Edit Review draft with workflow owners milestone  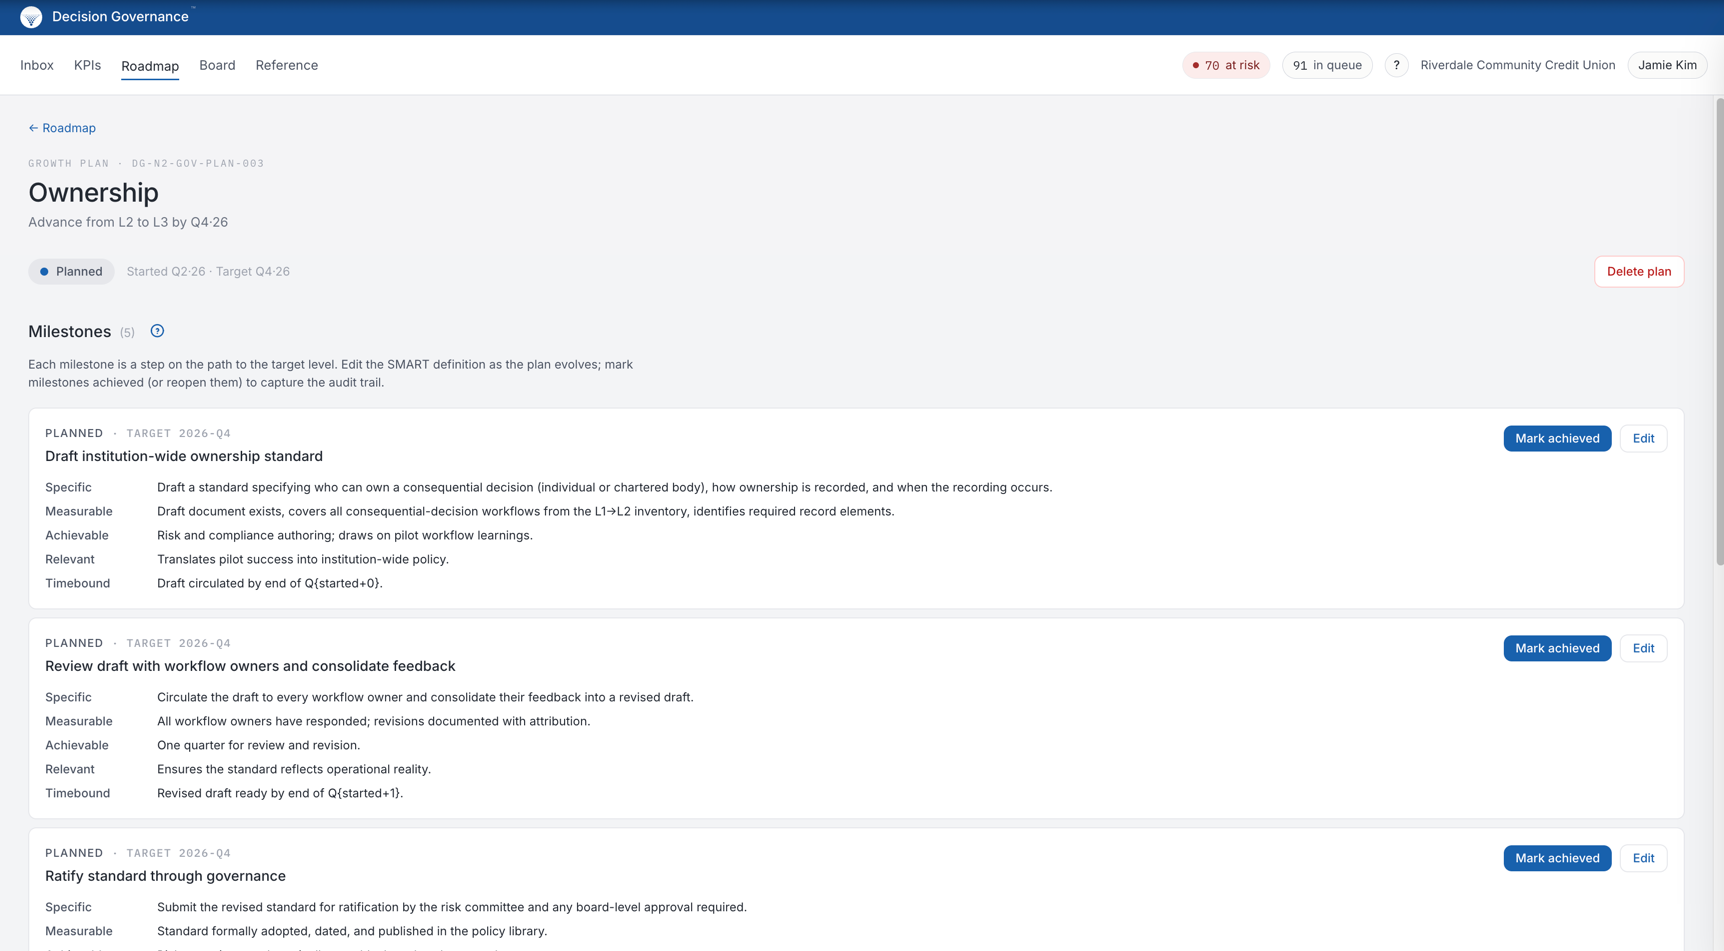tap(1643, 648)
